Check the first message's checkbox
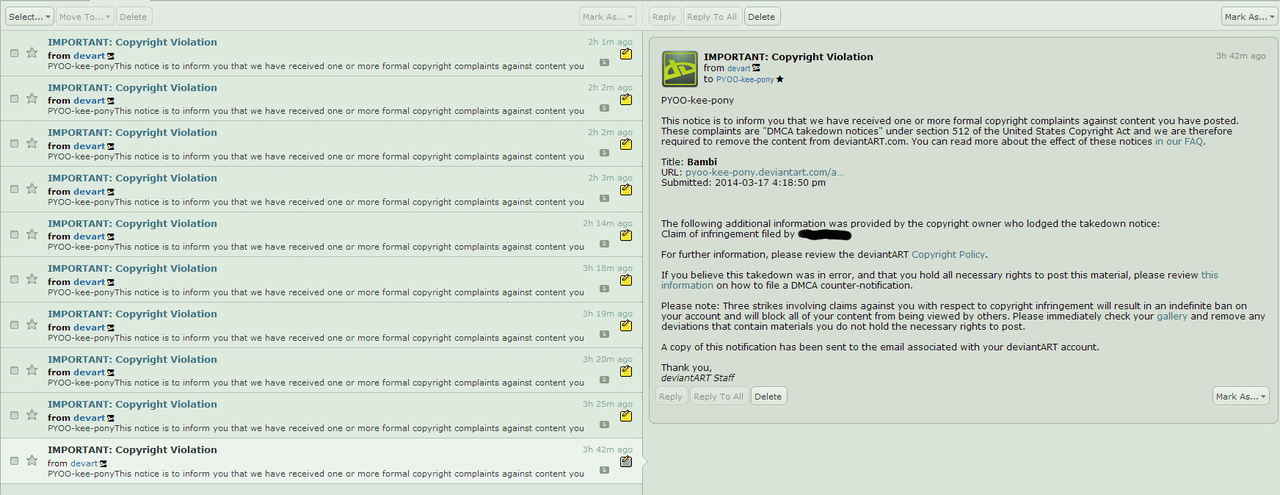The height and width of the screenshot is (495, 1280). [x=14, y=53]
